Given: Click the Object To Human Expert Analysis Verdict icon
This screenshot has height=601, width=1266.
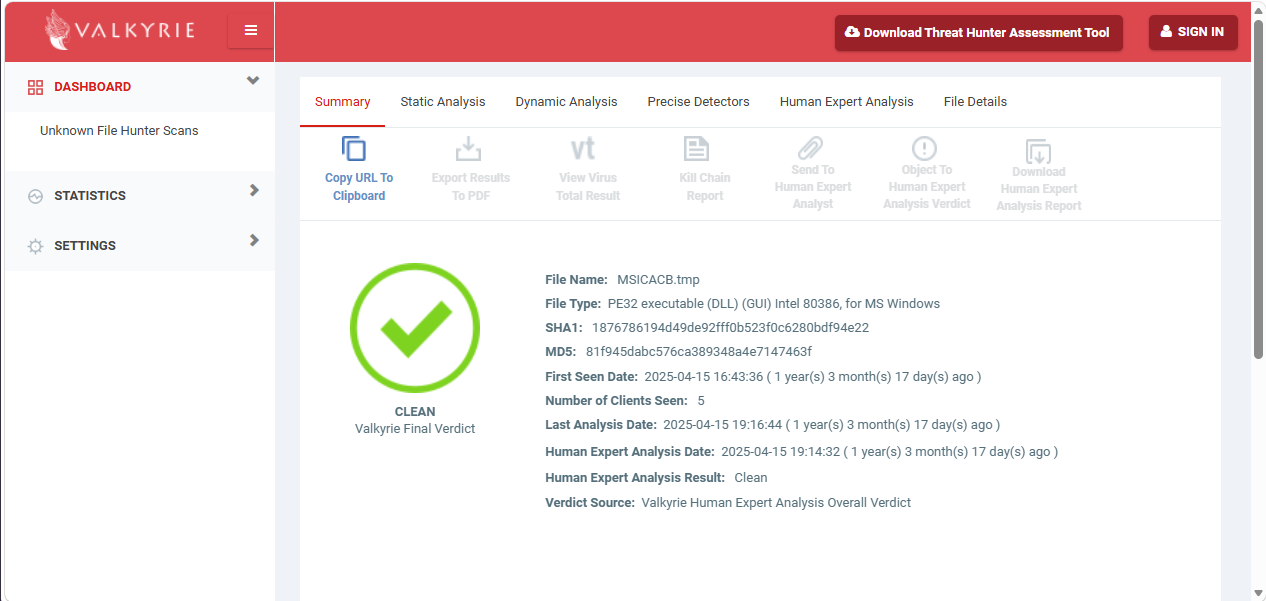Looking at the screenshot, I should [925, 149].
